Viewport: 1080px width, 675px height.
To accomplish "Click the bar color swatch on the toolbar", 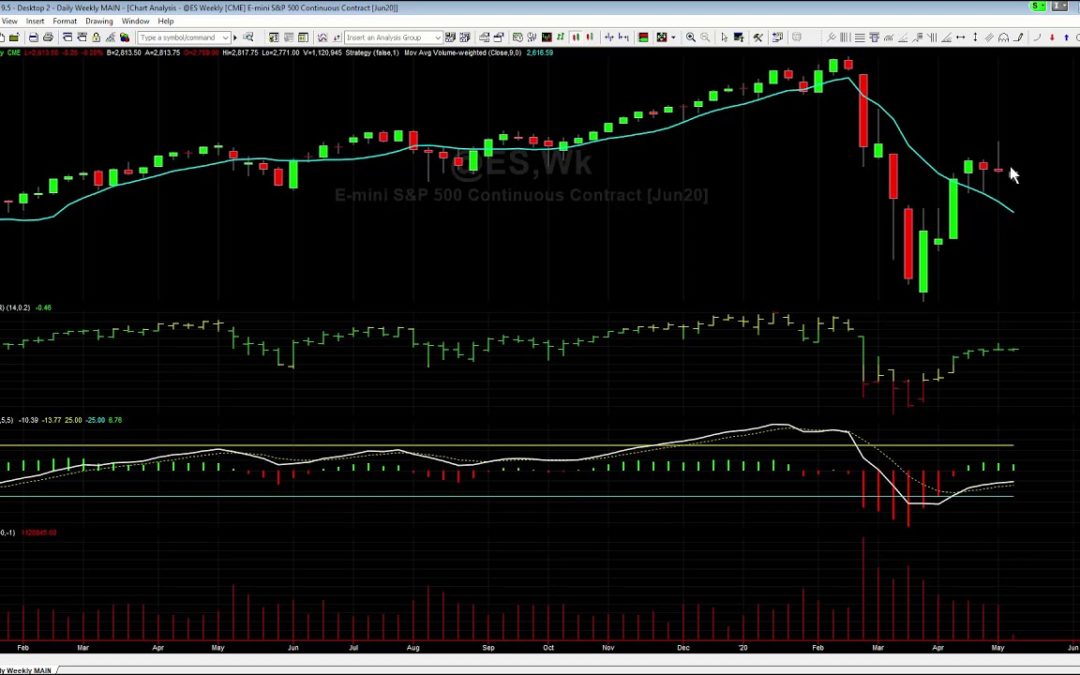I will (x=643, y=36).
